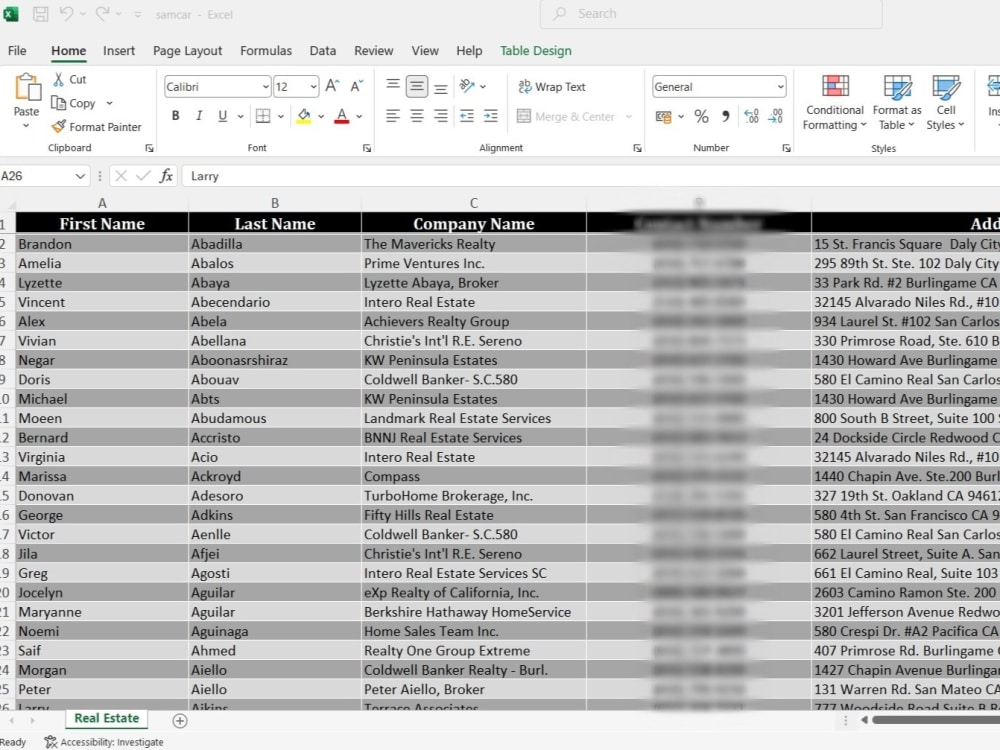This screenshot has width=1000, height=750.
Task: Open the File menu
Action: tap(17, 50)
